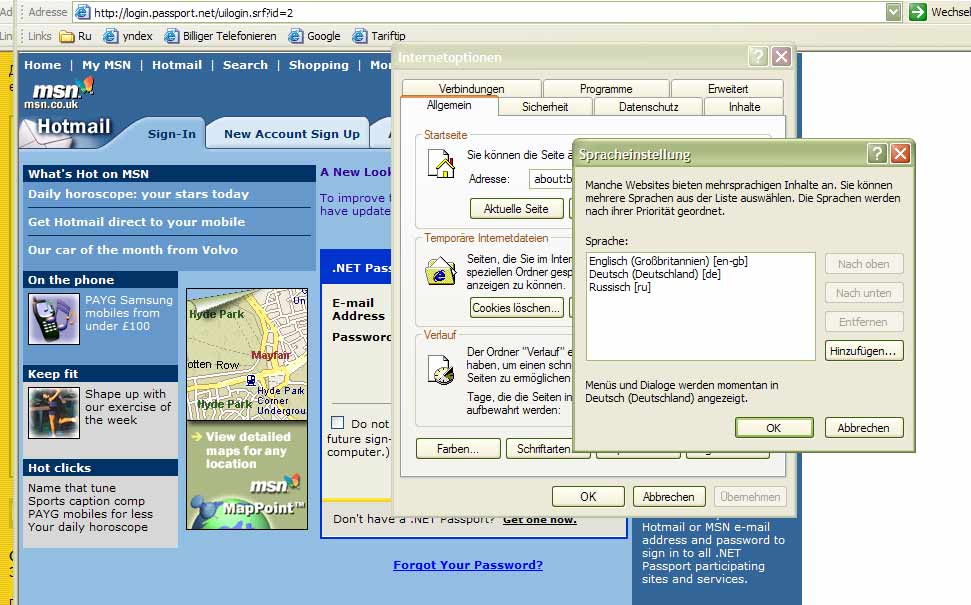Select the Sign-In tab on Hotmail
971x605 pixels.
[172, 134]
